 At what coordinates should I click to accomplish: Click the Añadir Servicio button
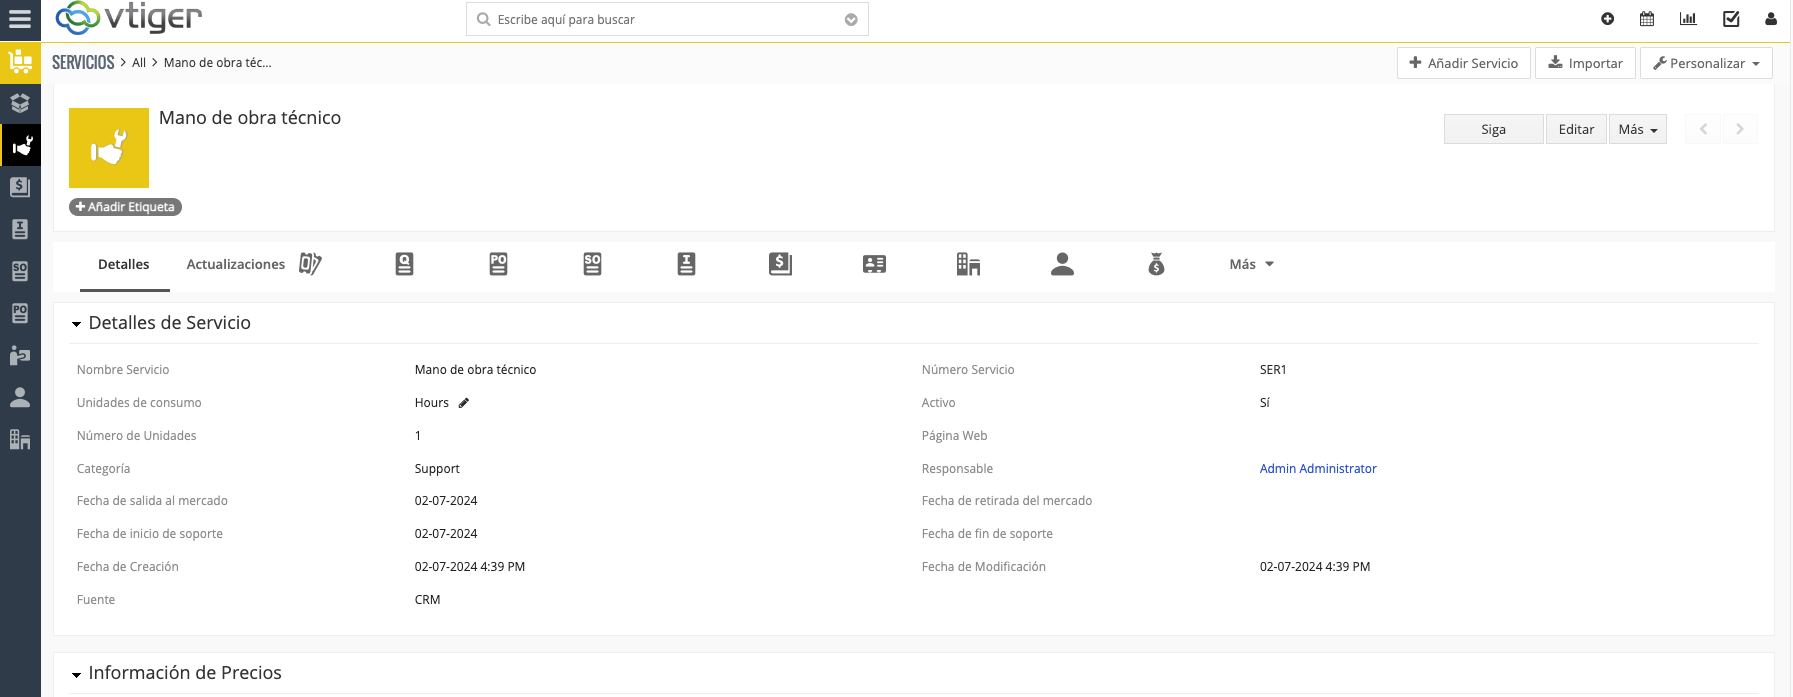point(1463,63)
